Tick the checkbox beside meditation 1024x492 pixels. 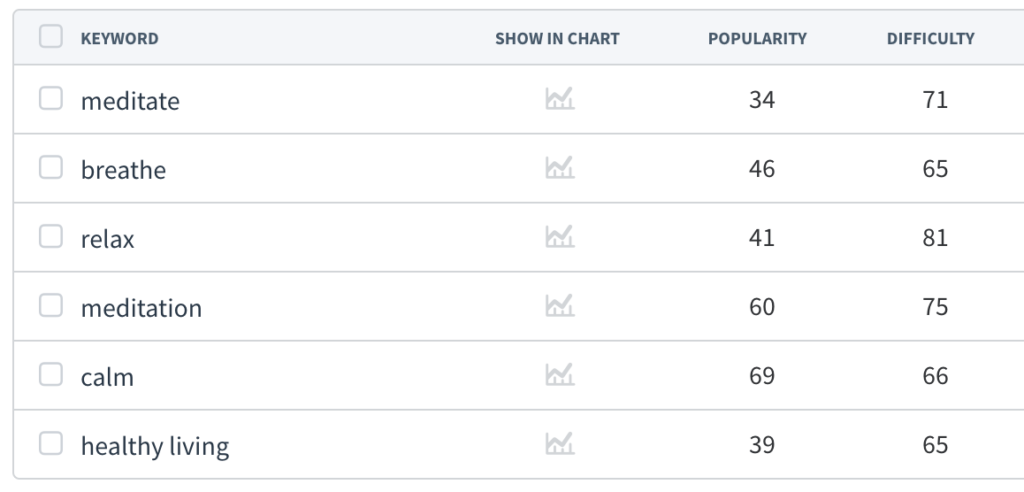click(x=51, y=305)
